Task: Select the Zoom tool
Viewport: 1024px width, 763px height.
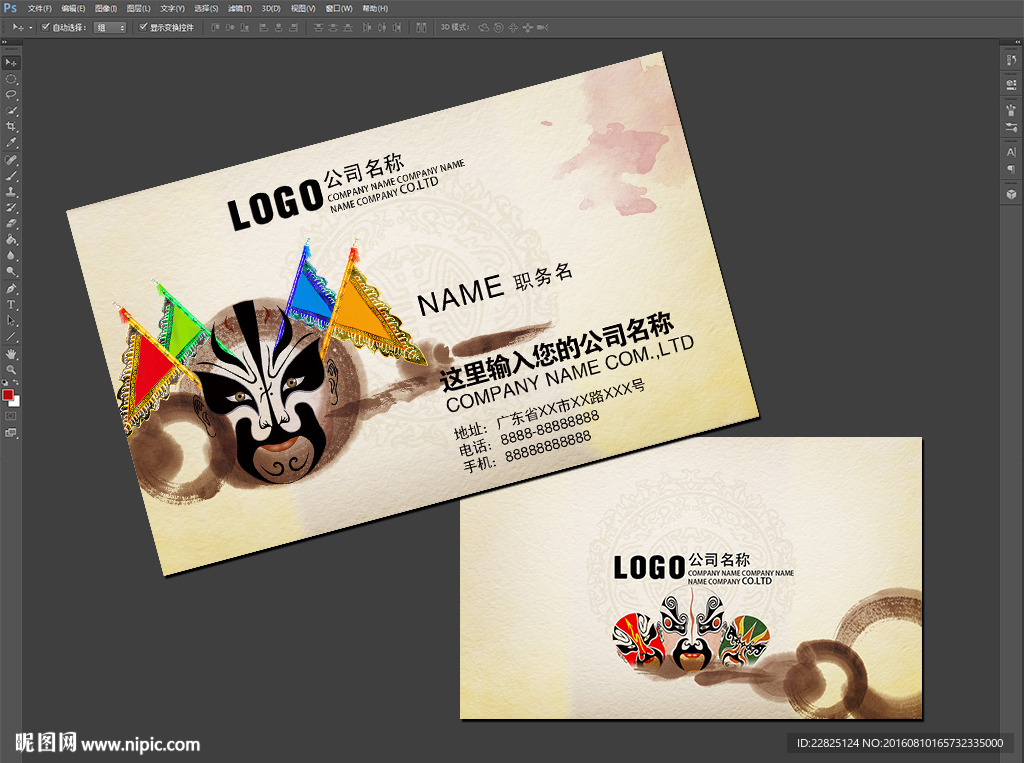Action: coord(11,370)
